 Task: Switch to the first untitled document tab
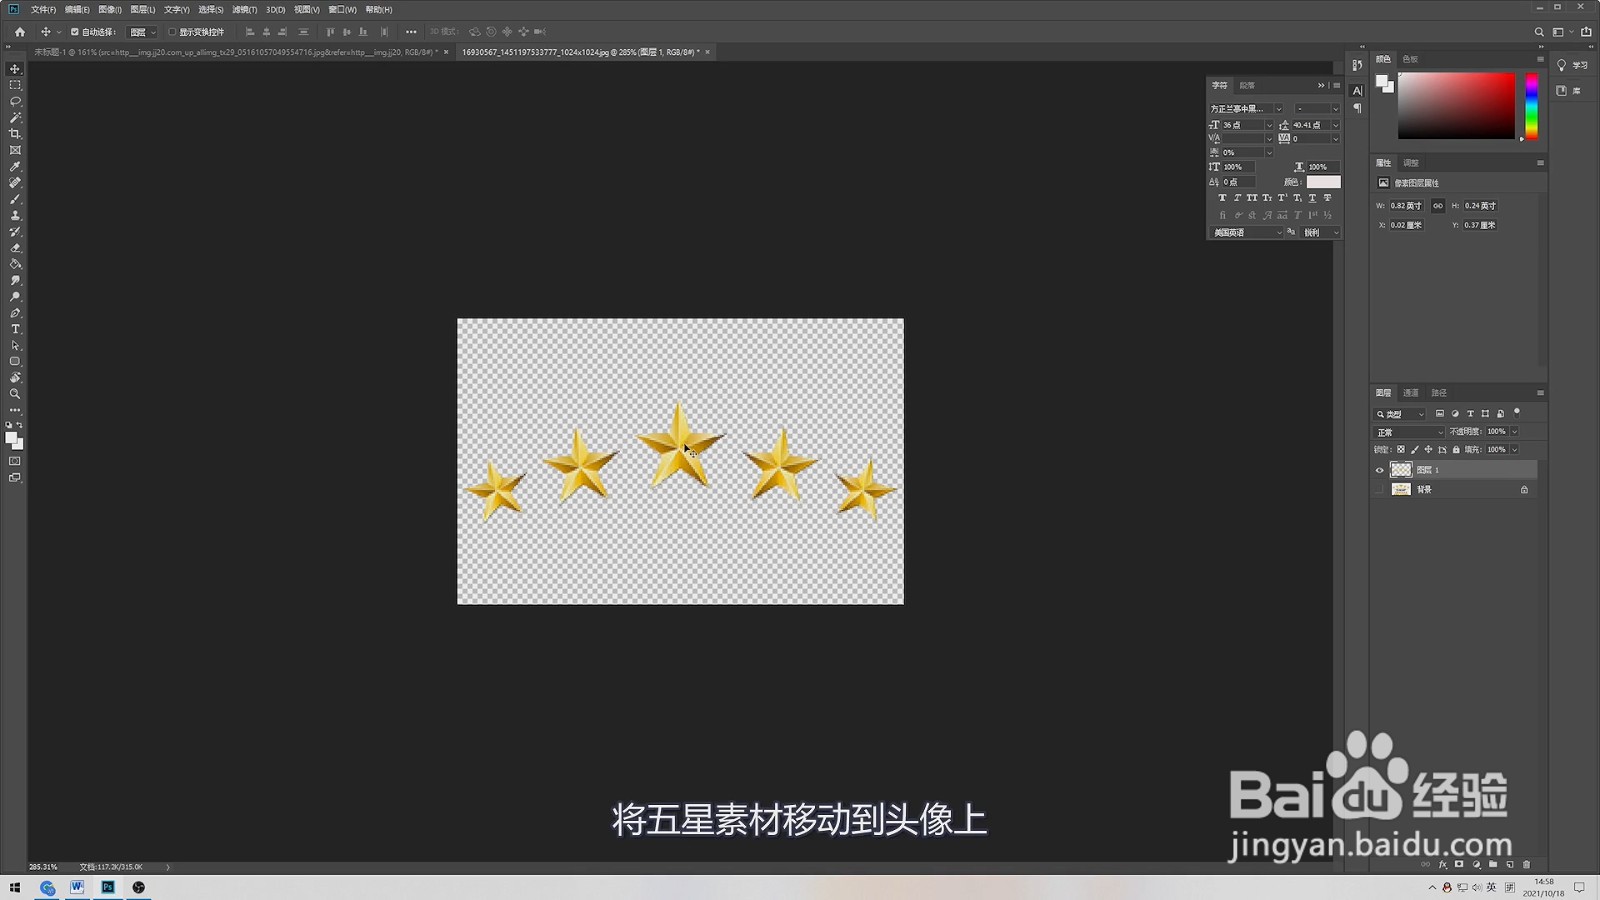tap(236, 52)
